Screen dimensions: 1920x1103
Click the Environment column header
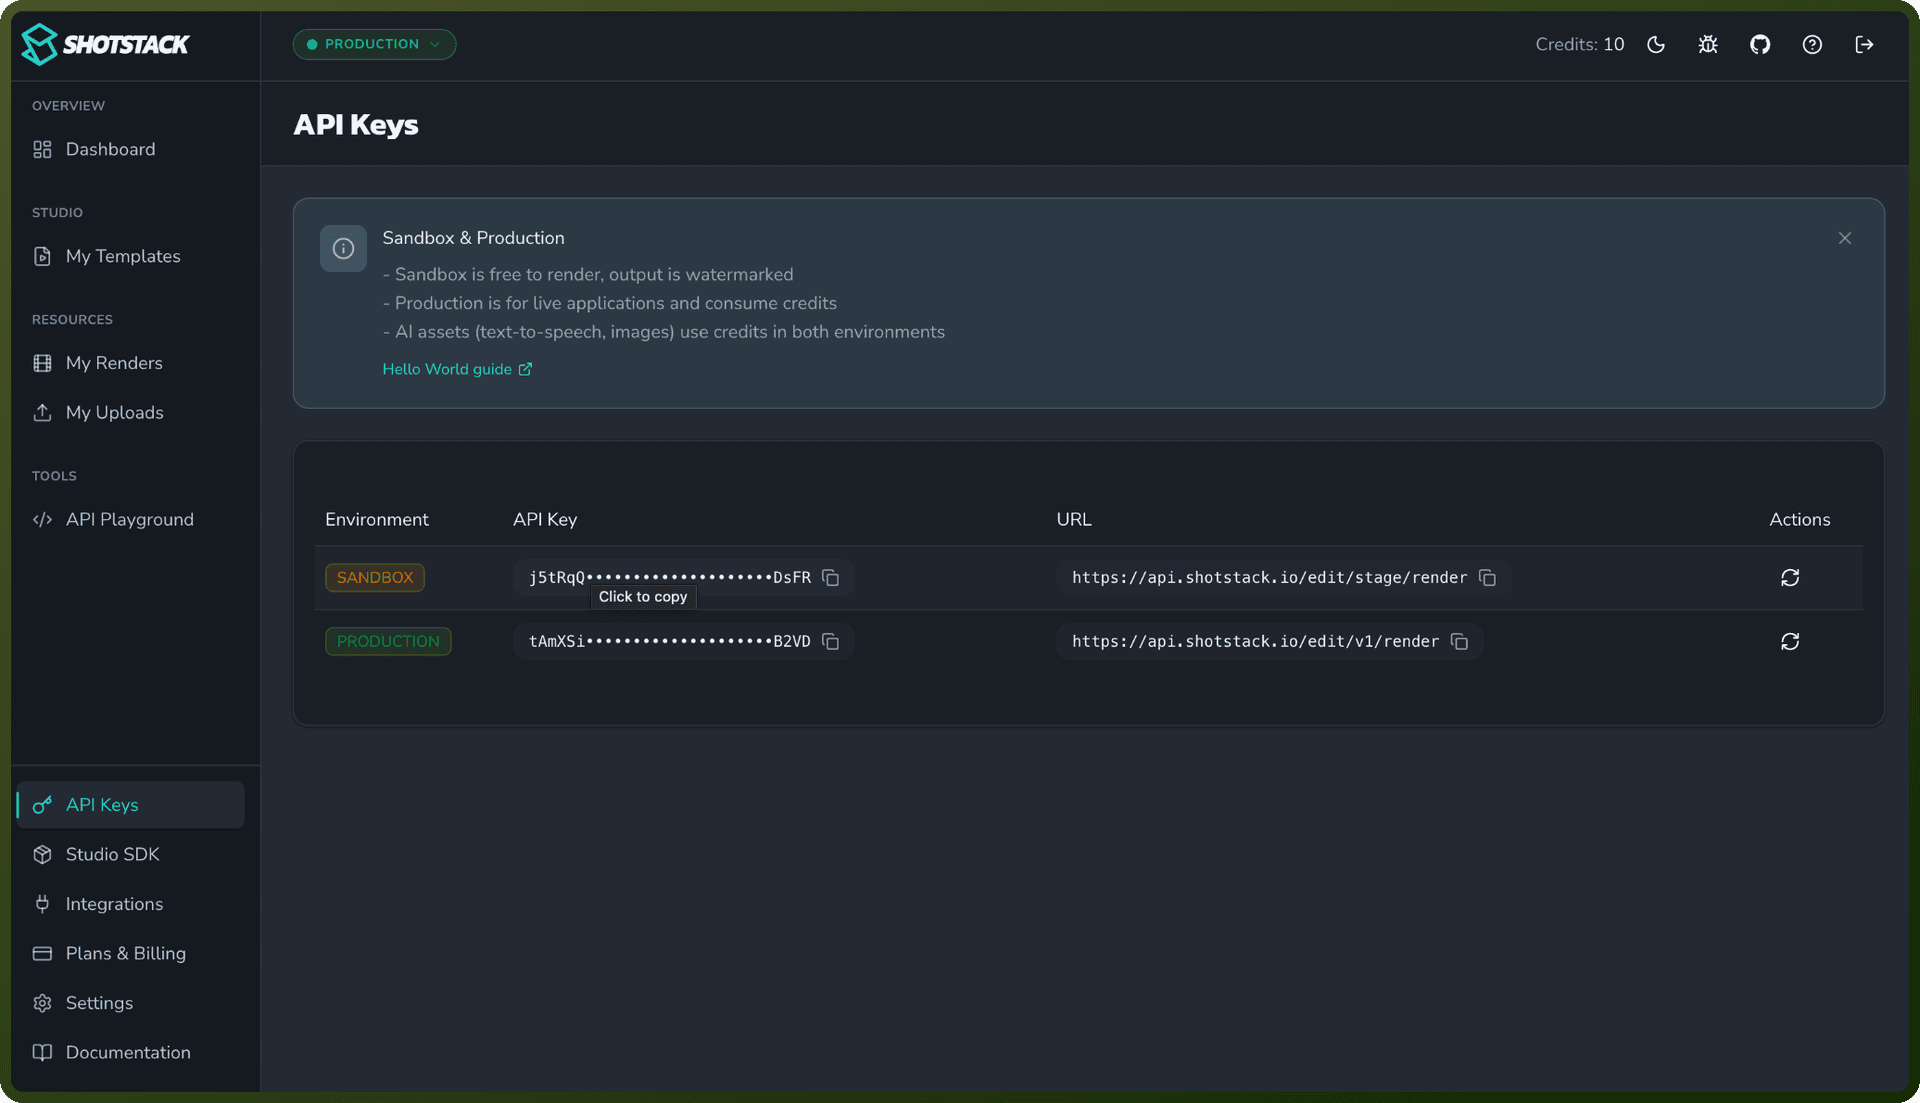(x=377, y=519)
